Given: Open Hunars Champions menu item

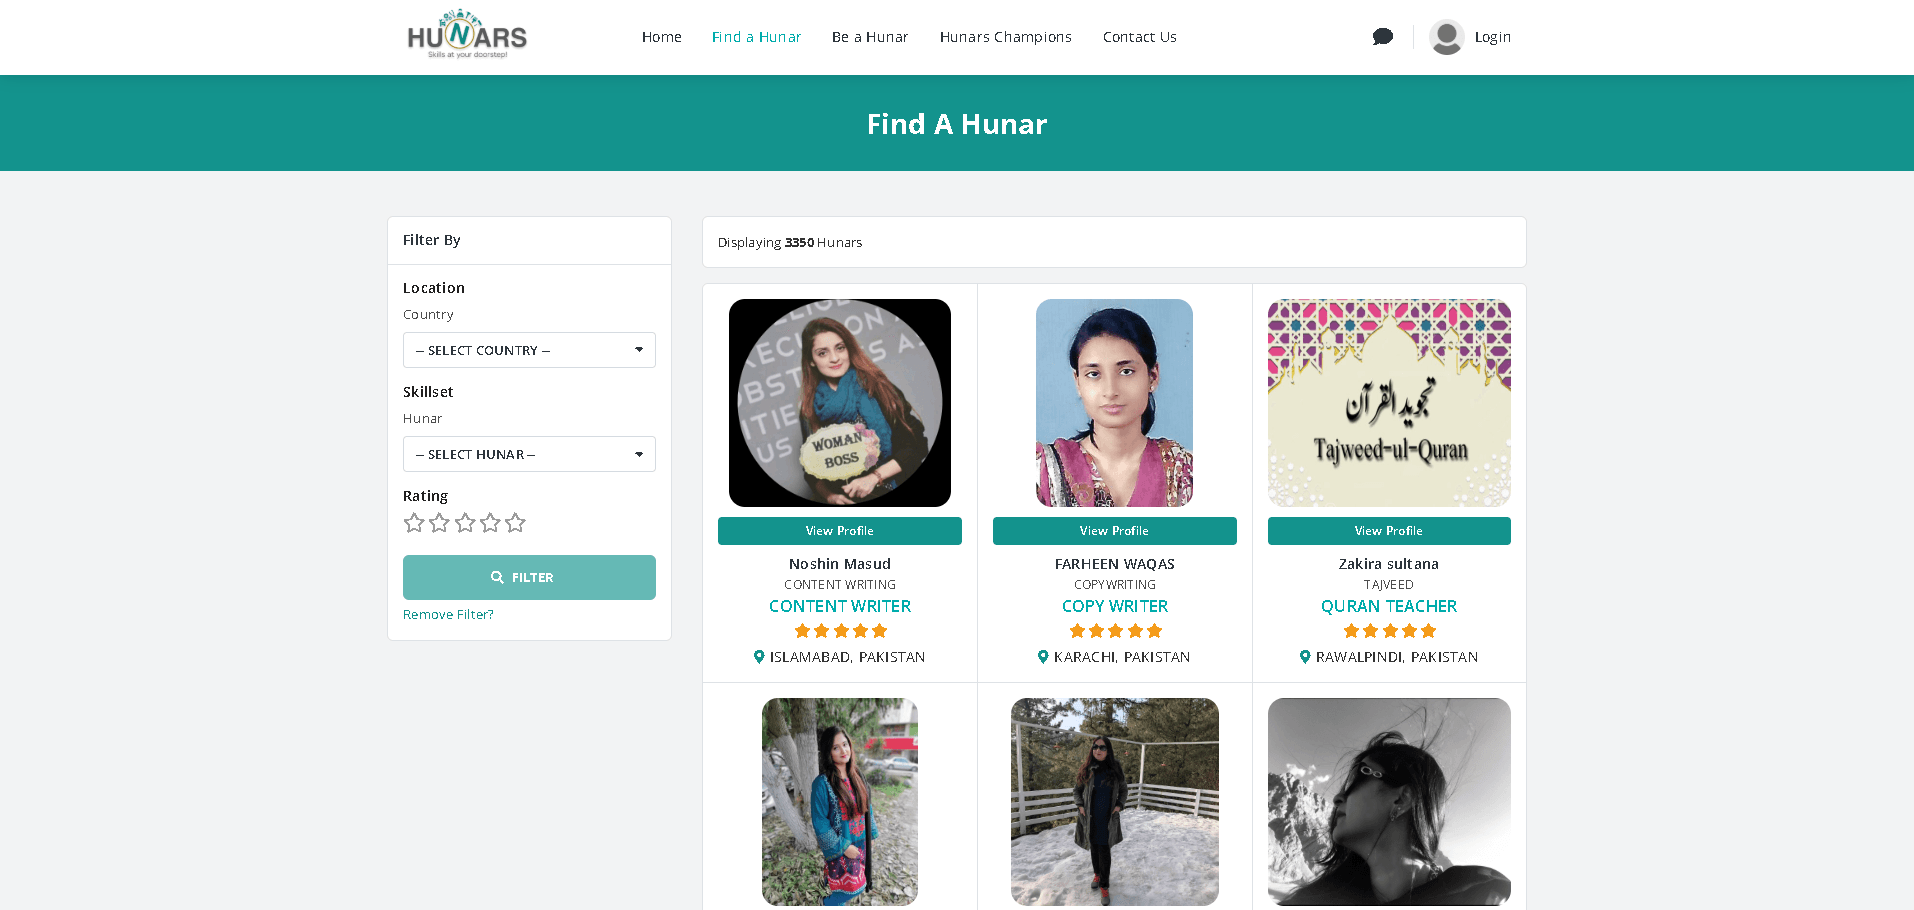Looking at the screenshot, I should (x=1006, y=37).
